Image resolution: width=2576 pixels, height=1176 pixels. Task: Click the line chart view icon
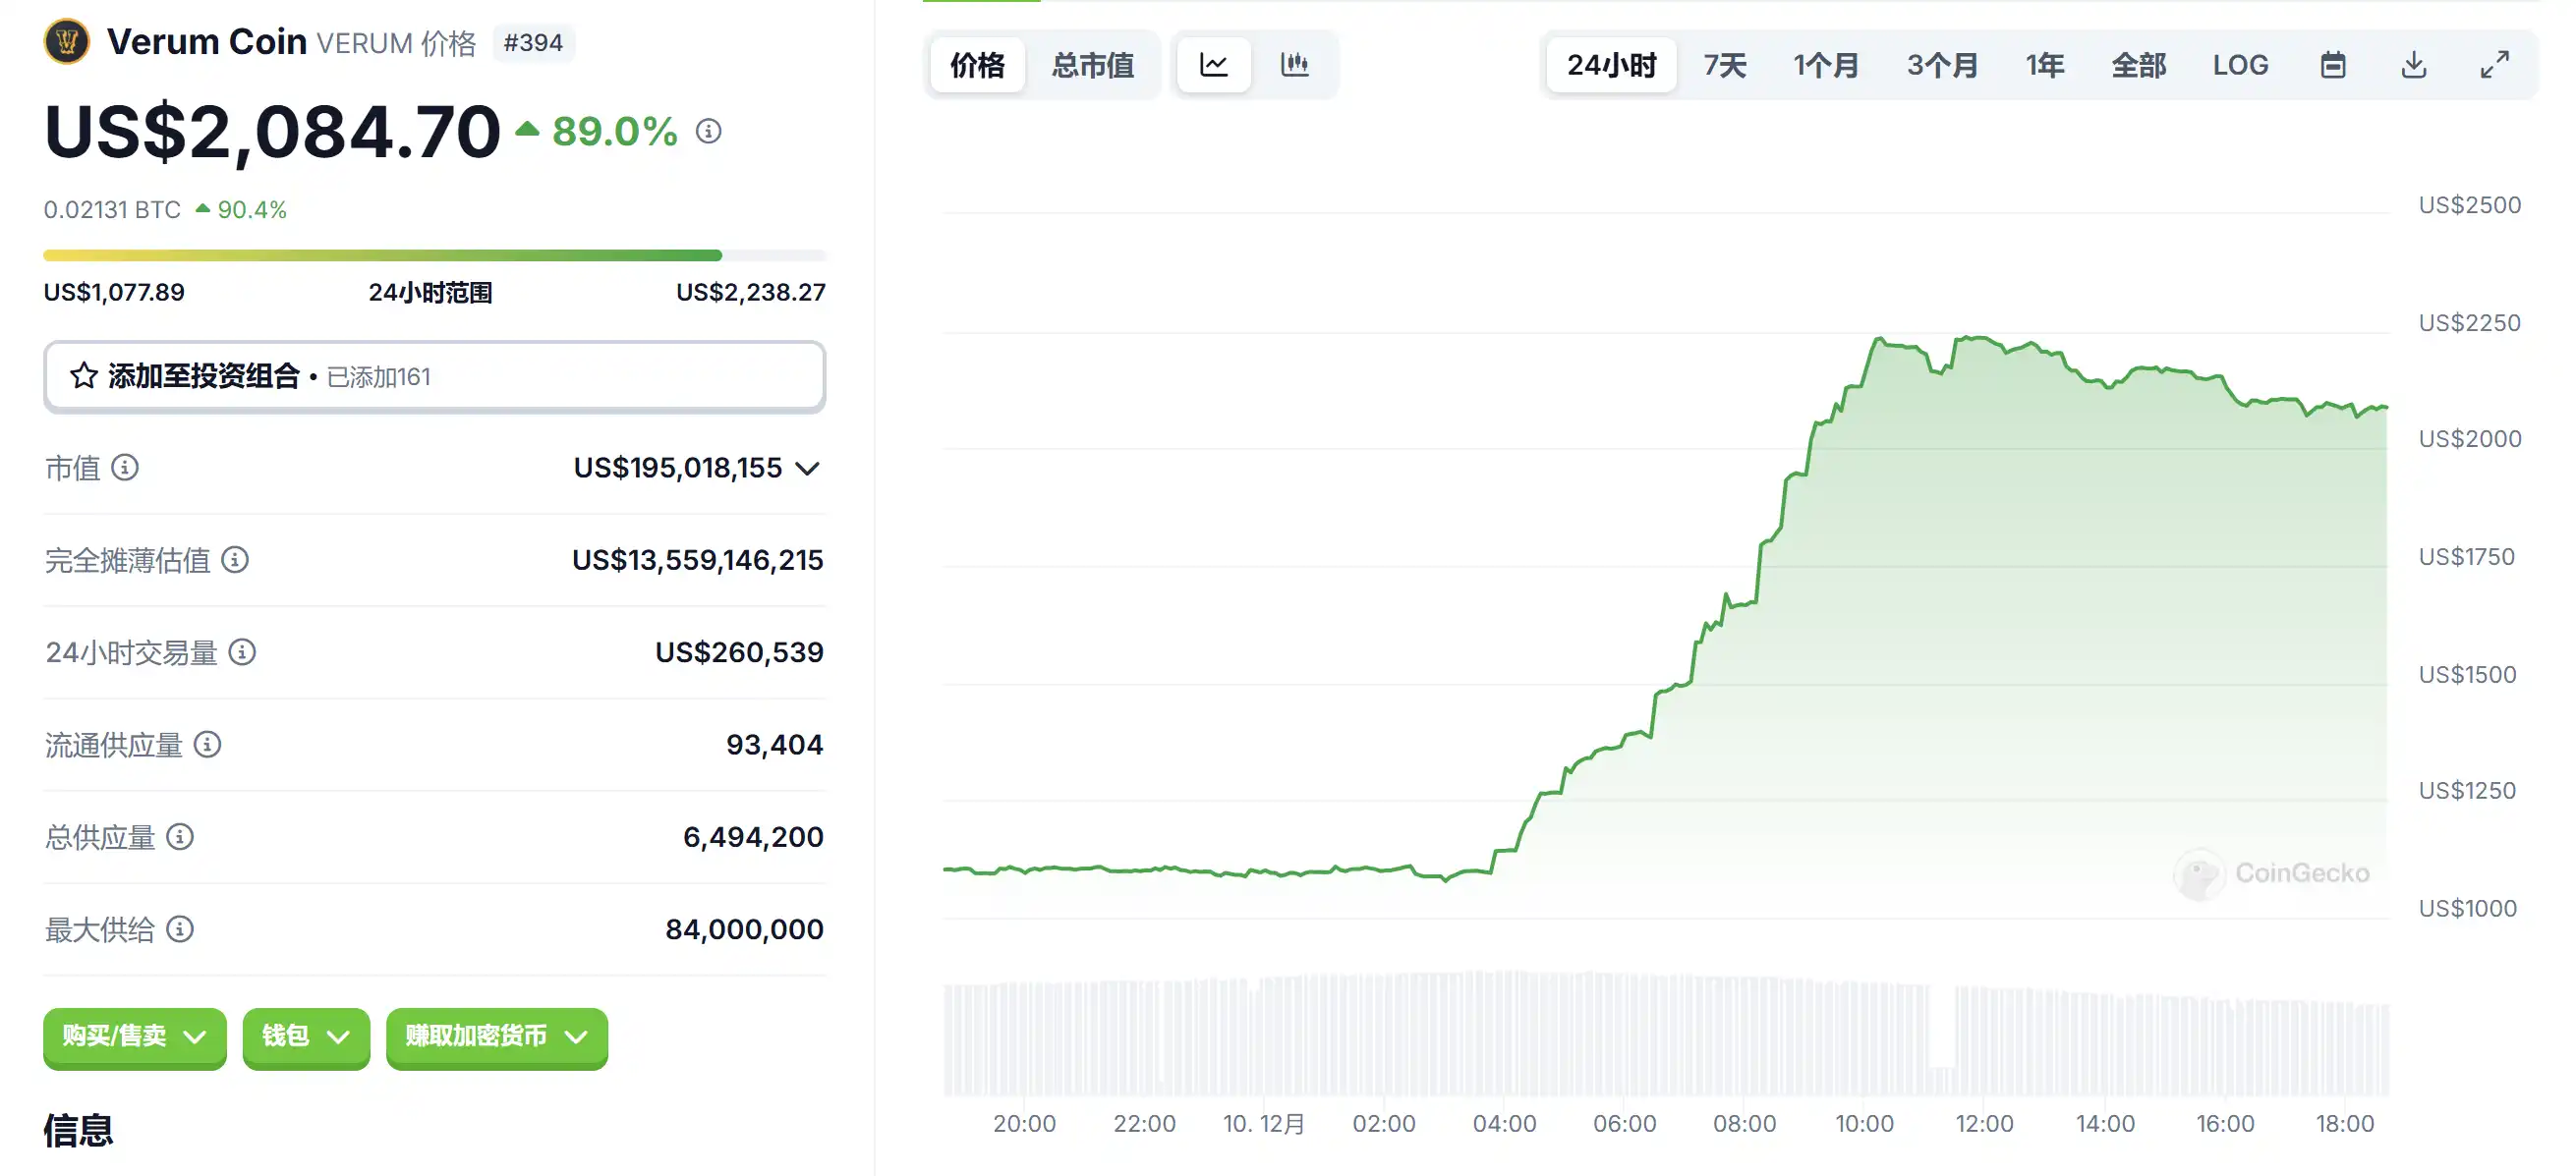click(1213, 65)
